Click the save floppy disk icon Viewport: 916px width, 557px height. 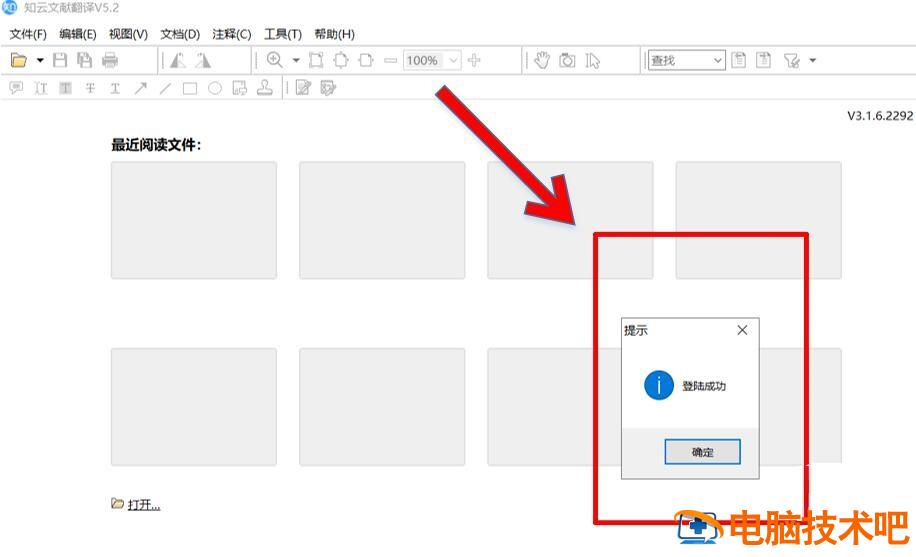tap(60, 60)
